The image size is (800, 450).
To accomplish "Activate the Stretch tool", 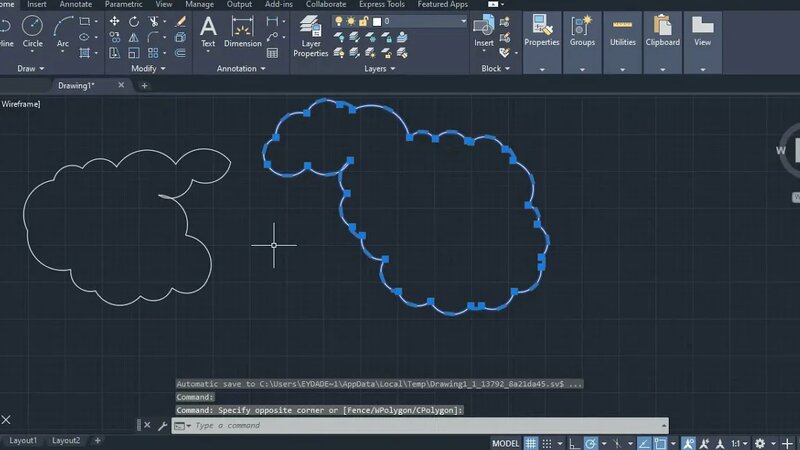I will 115,53.
